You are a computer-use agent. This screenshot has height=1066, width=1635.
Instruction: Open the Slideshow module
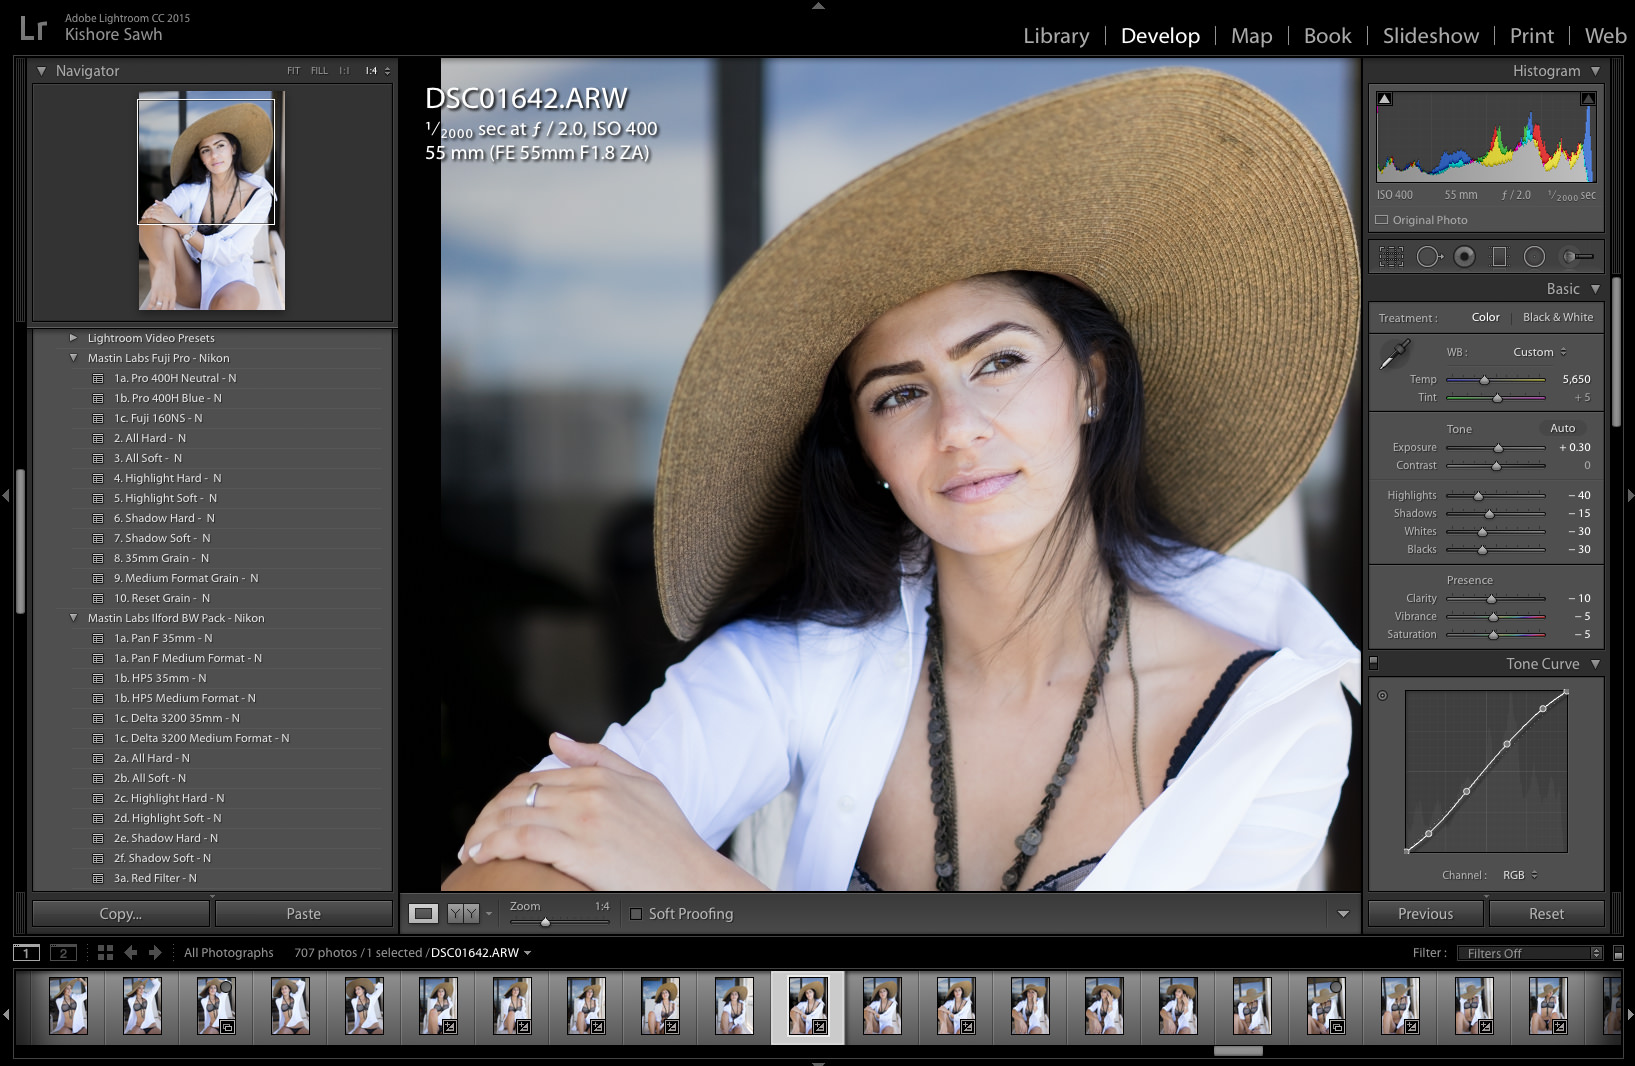click(1430, 36)
